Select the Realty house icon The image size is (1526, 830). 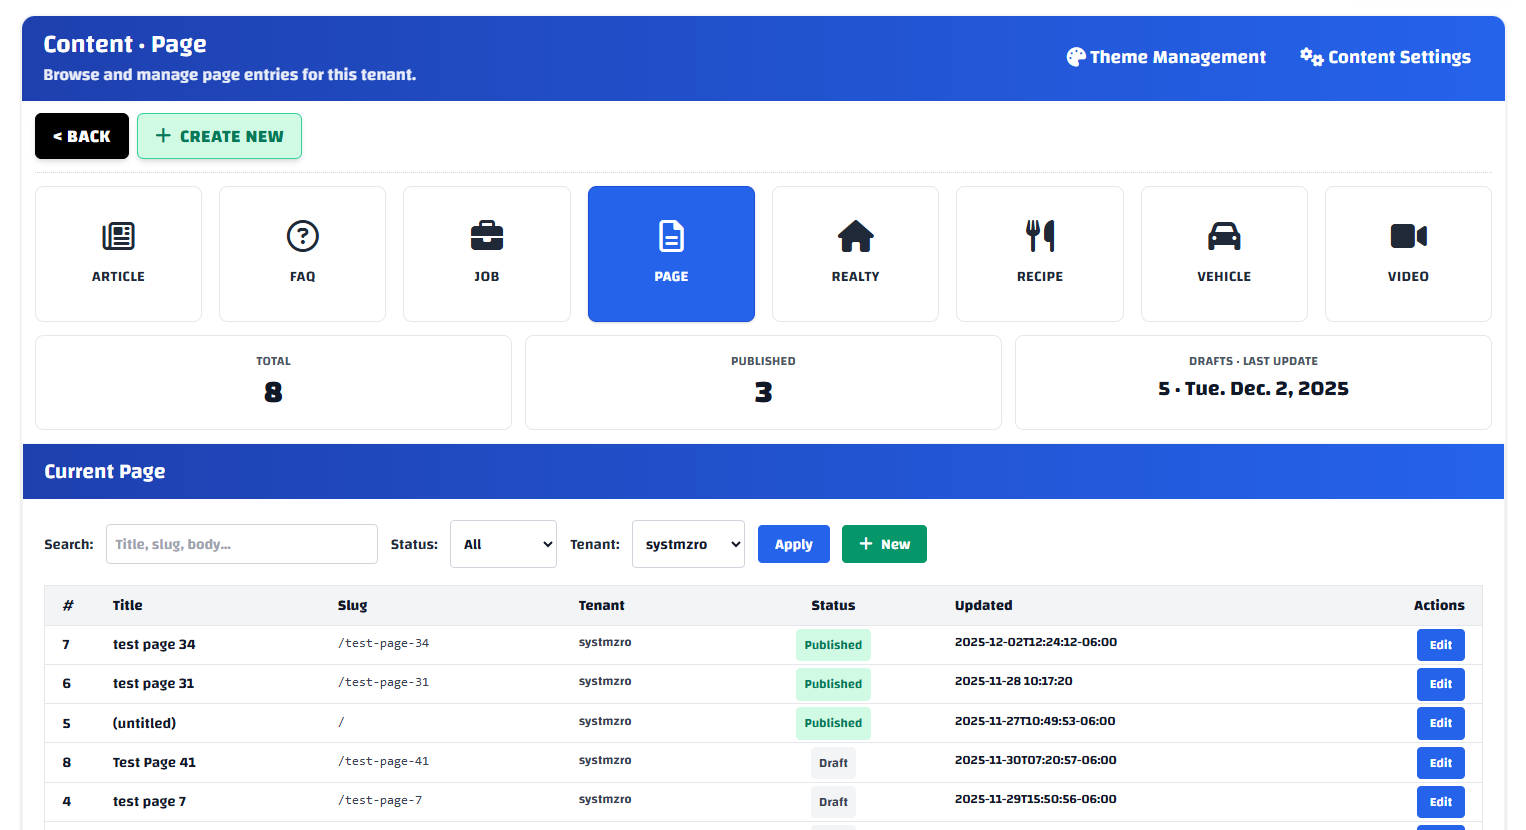(x=855, y=237)
